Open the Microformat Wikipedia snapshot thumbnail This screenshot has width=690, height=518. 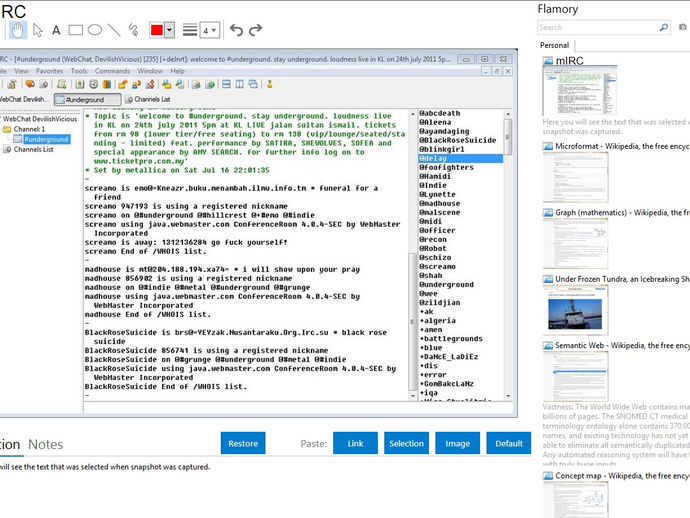(576, 177)
